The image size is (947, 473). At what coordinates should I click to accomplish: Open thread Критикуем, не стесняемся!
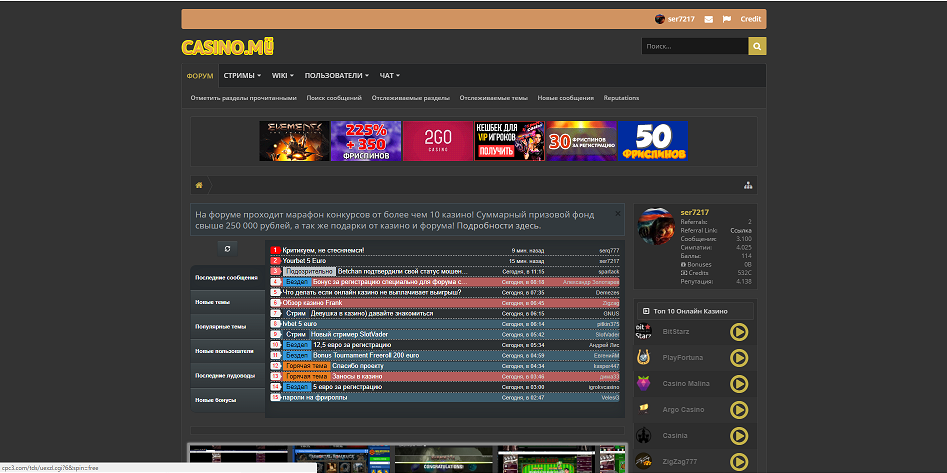point(323,250)
